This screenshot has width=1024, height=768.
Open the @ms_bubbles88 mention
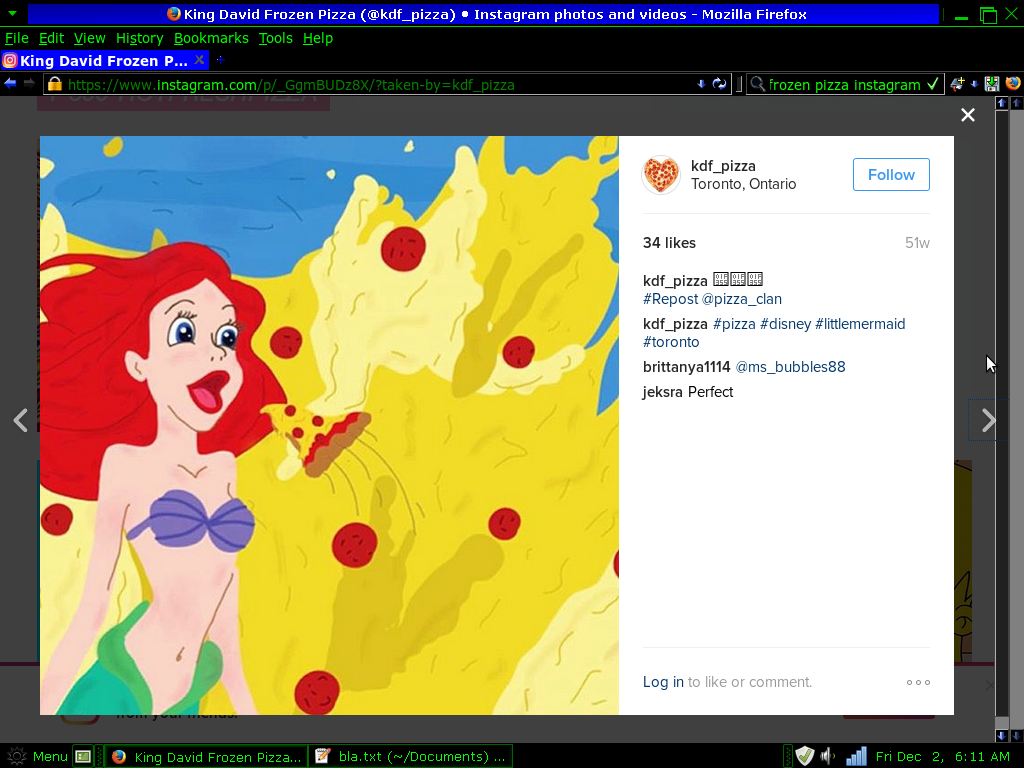click(790, 367)
